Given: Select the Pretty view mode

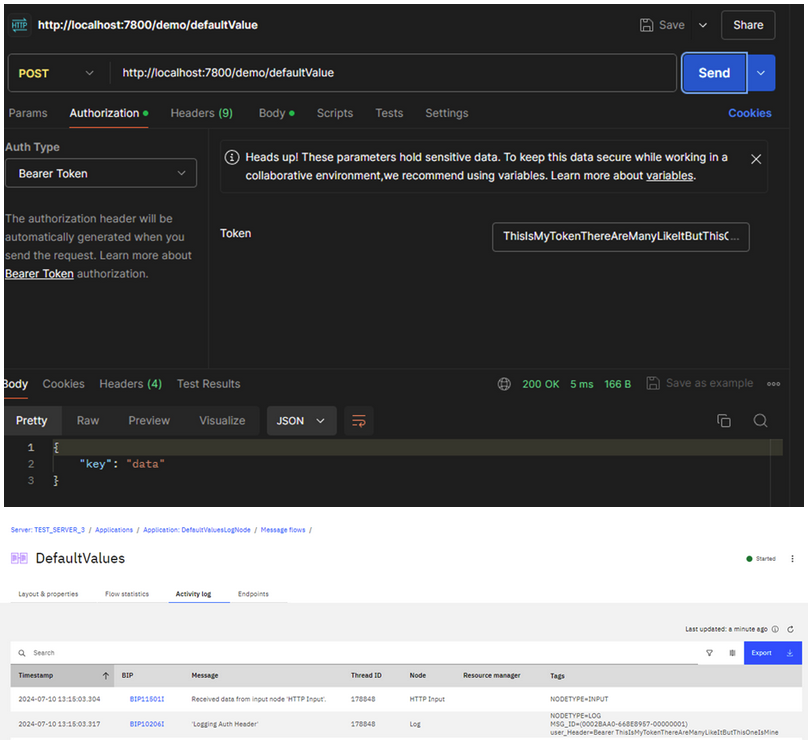Looking at the screenshot, I should click(32, 421).
